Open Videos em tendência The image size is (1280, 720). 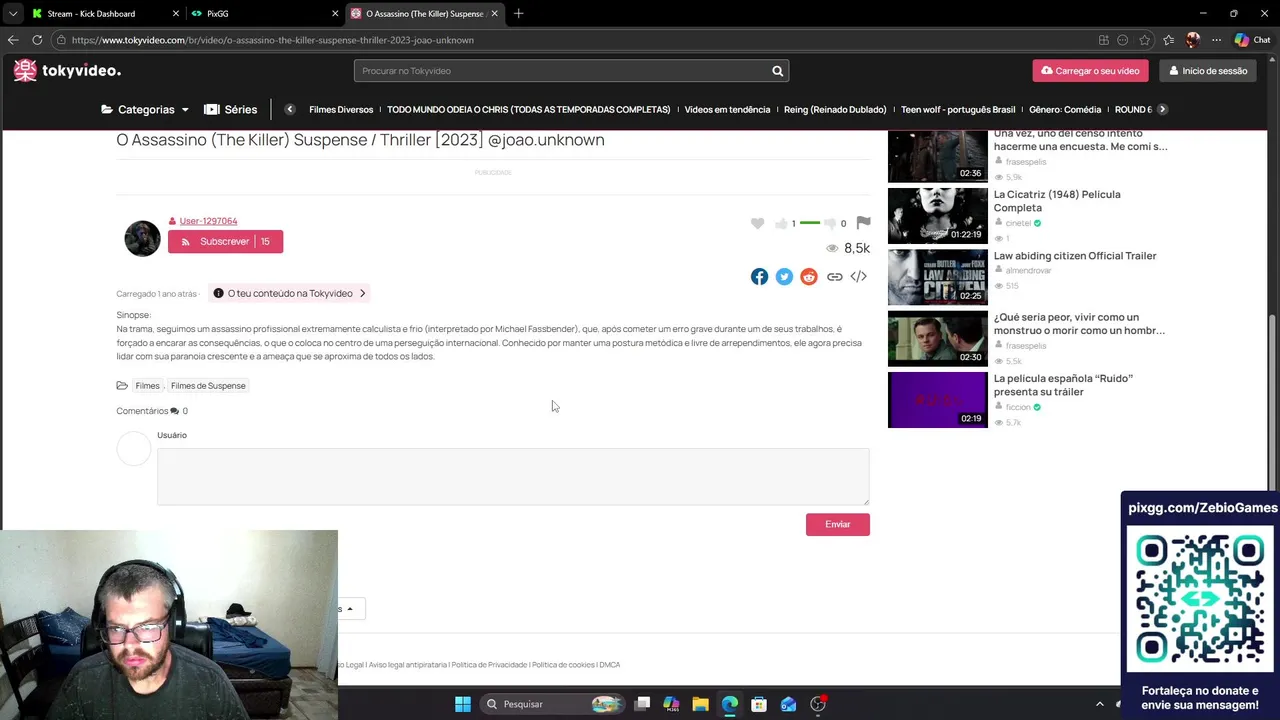727,110
